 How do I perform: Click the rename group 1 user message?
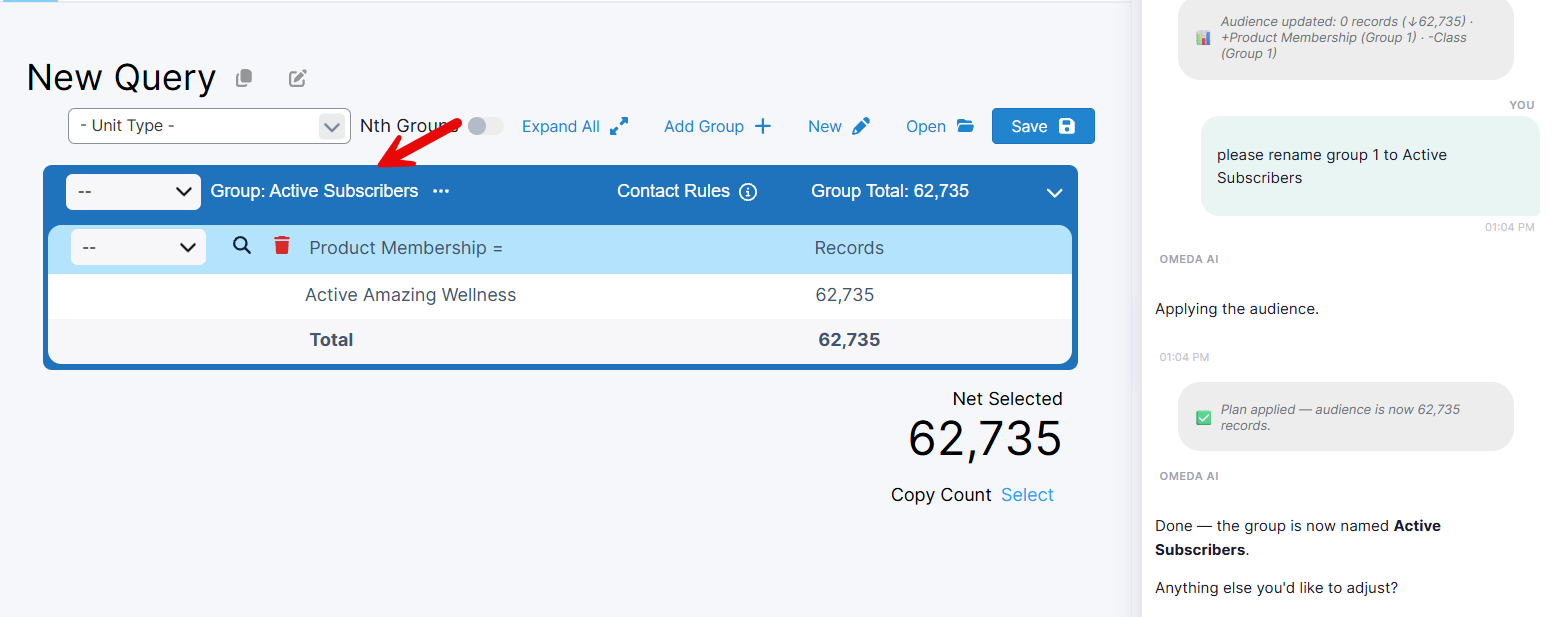point(1370,166)
